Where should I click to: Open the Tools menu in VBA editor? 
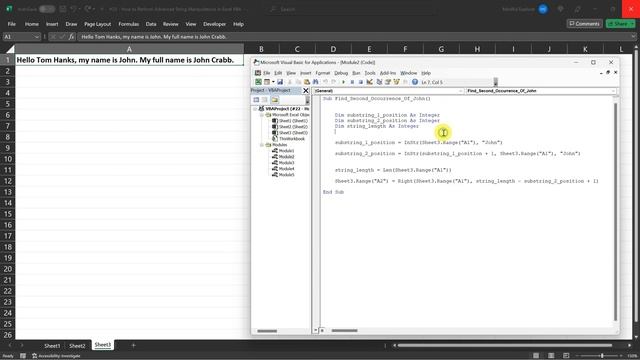370,73
